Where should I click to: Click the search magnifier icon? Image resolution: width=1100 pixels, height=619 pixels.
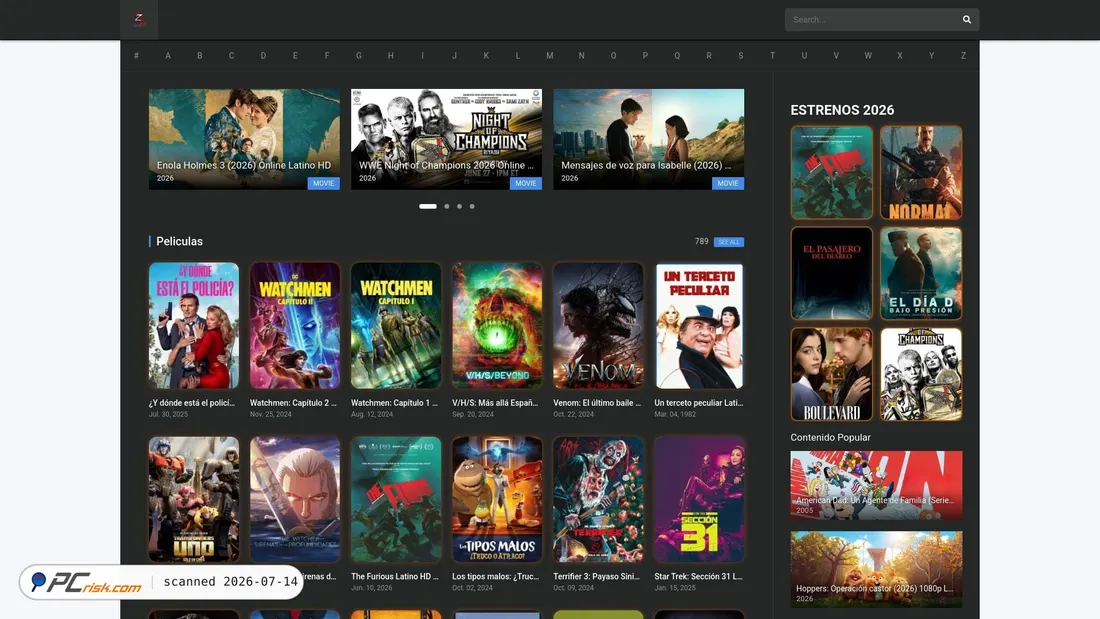(967, 20)
